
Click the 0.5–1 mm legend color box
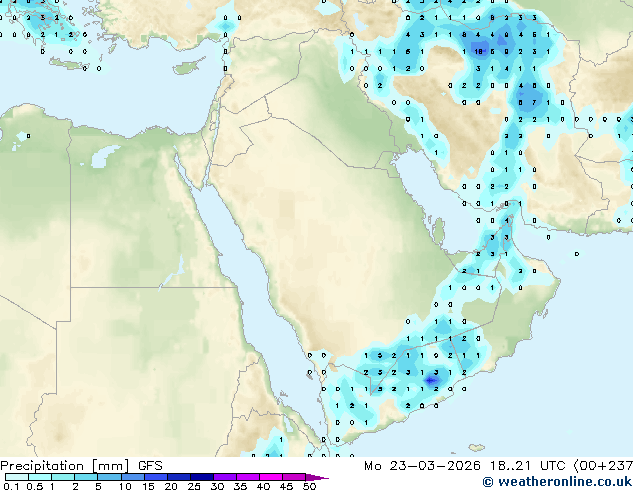(x=40, y=477)
